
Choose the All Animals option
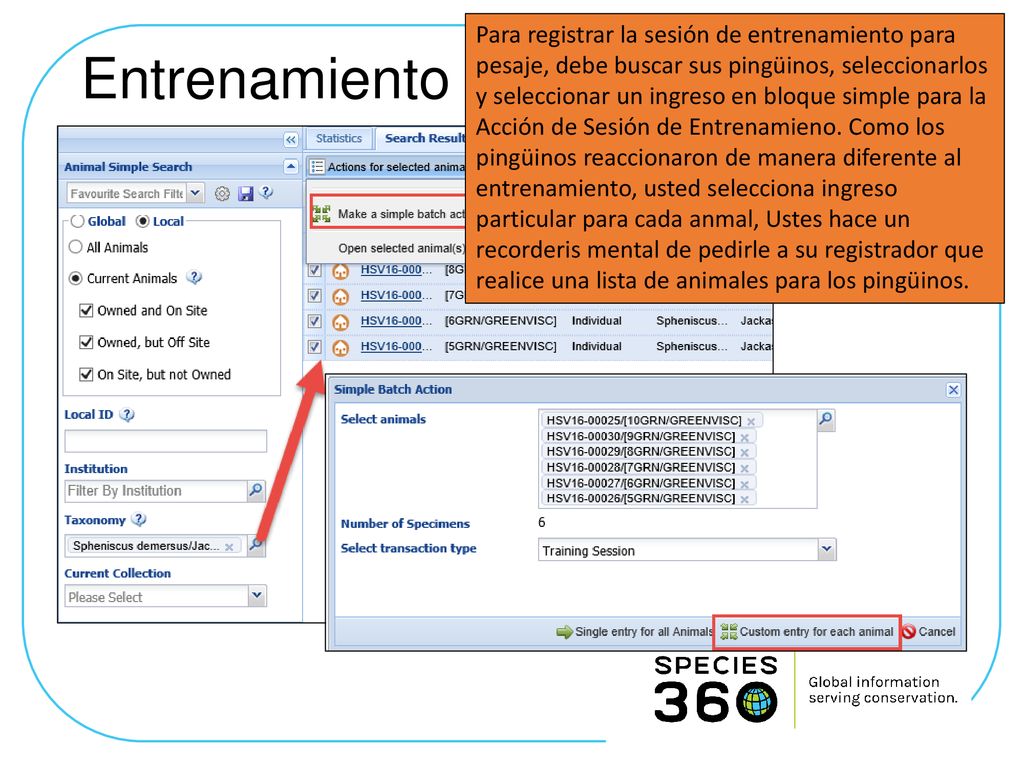click(76, 247)
